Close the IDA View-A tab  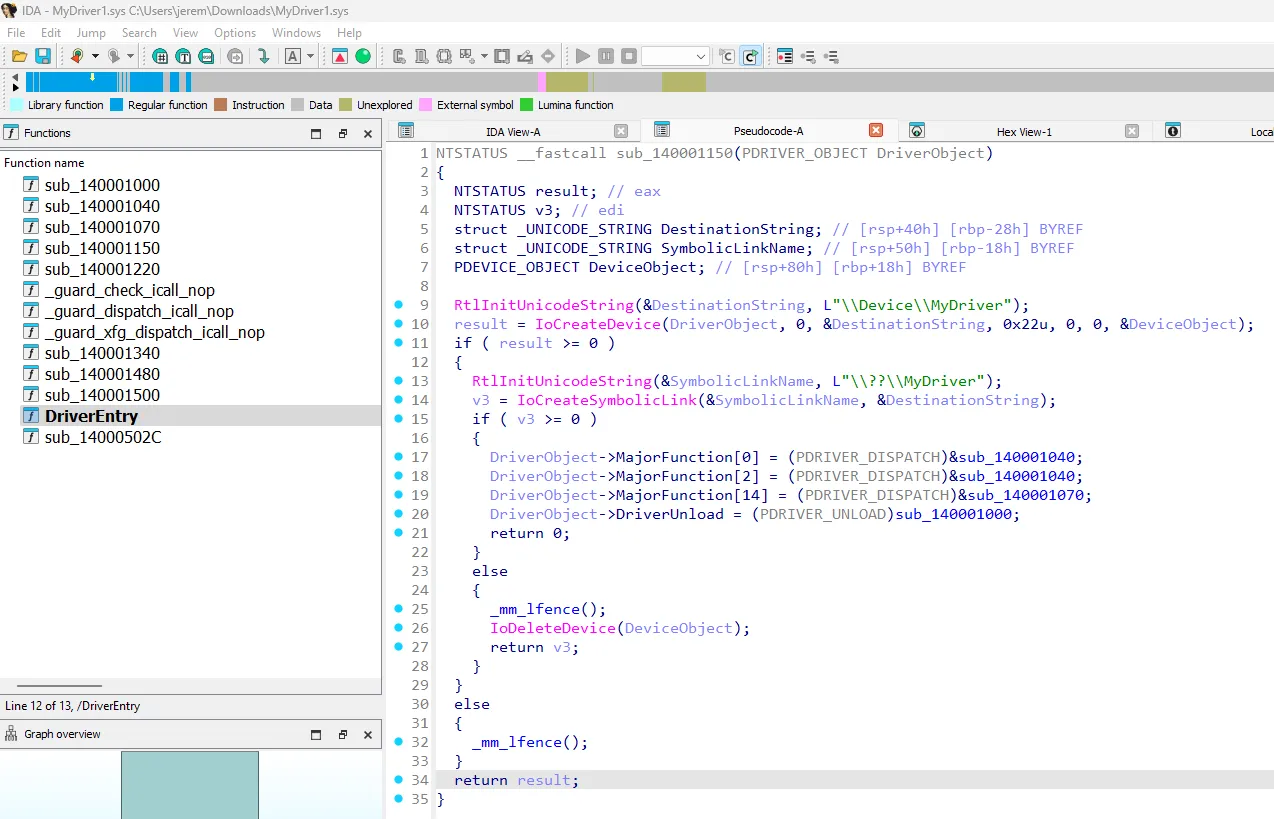click(621, 131)
